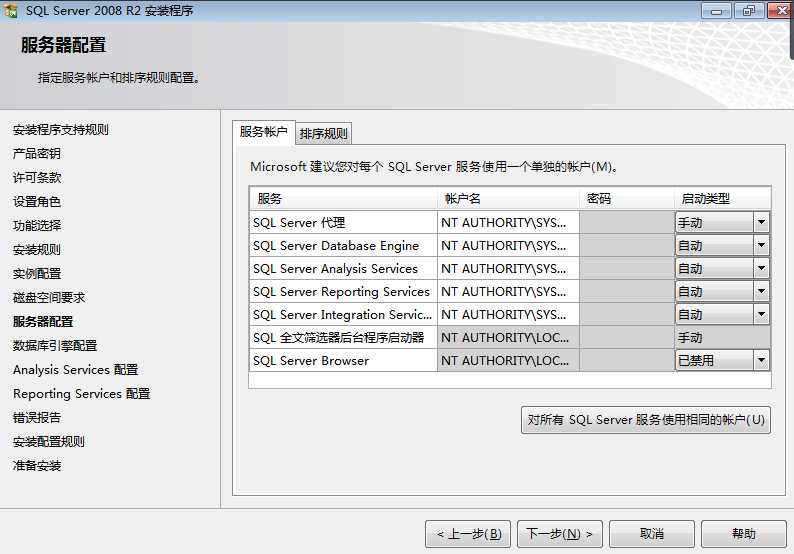This screenshot has width=794, height=554.
Task: Click account name cell for SQL Server Database Engine
Action: click(x=508, y=246)
